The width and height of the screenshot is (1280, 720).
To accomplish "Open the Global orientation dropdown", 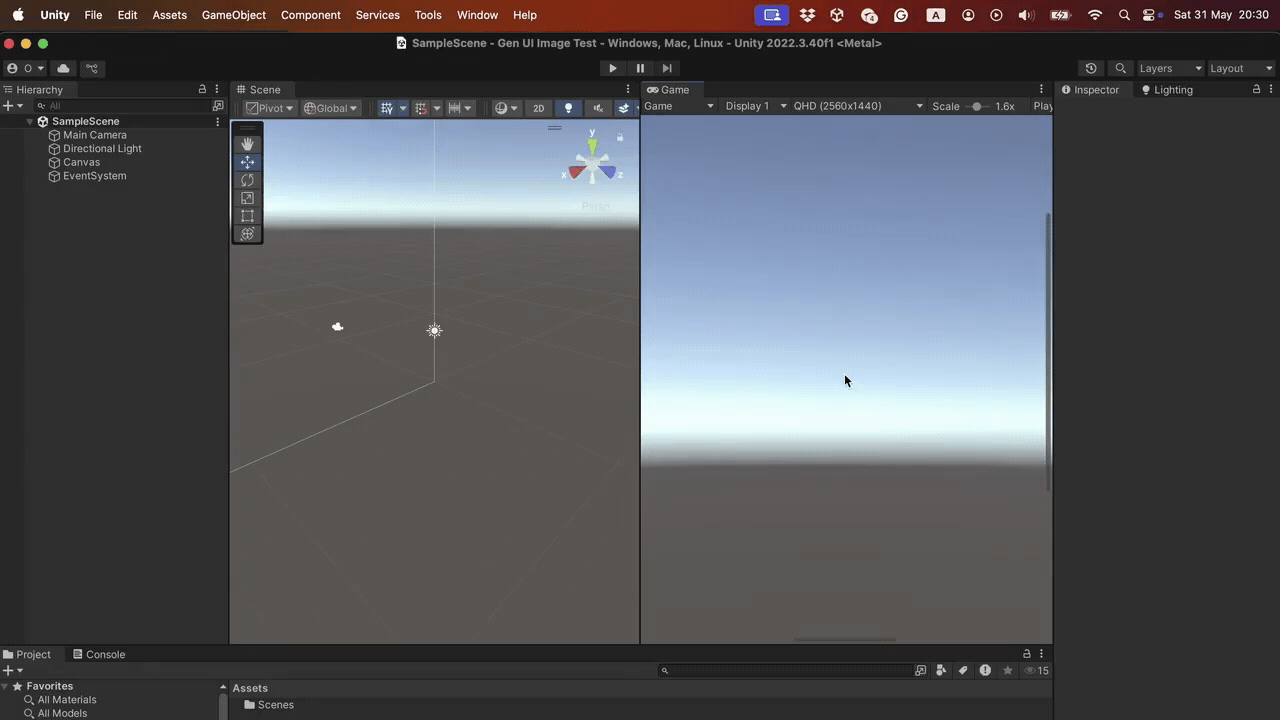I will [333, 108].
